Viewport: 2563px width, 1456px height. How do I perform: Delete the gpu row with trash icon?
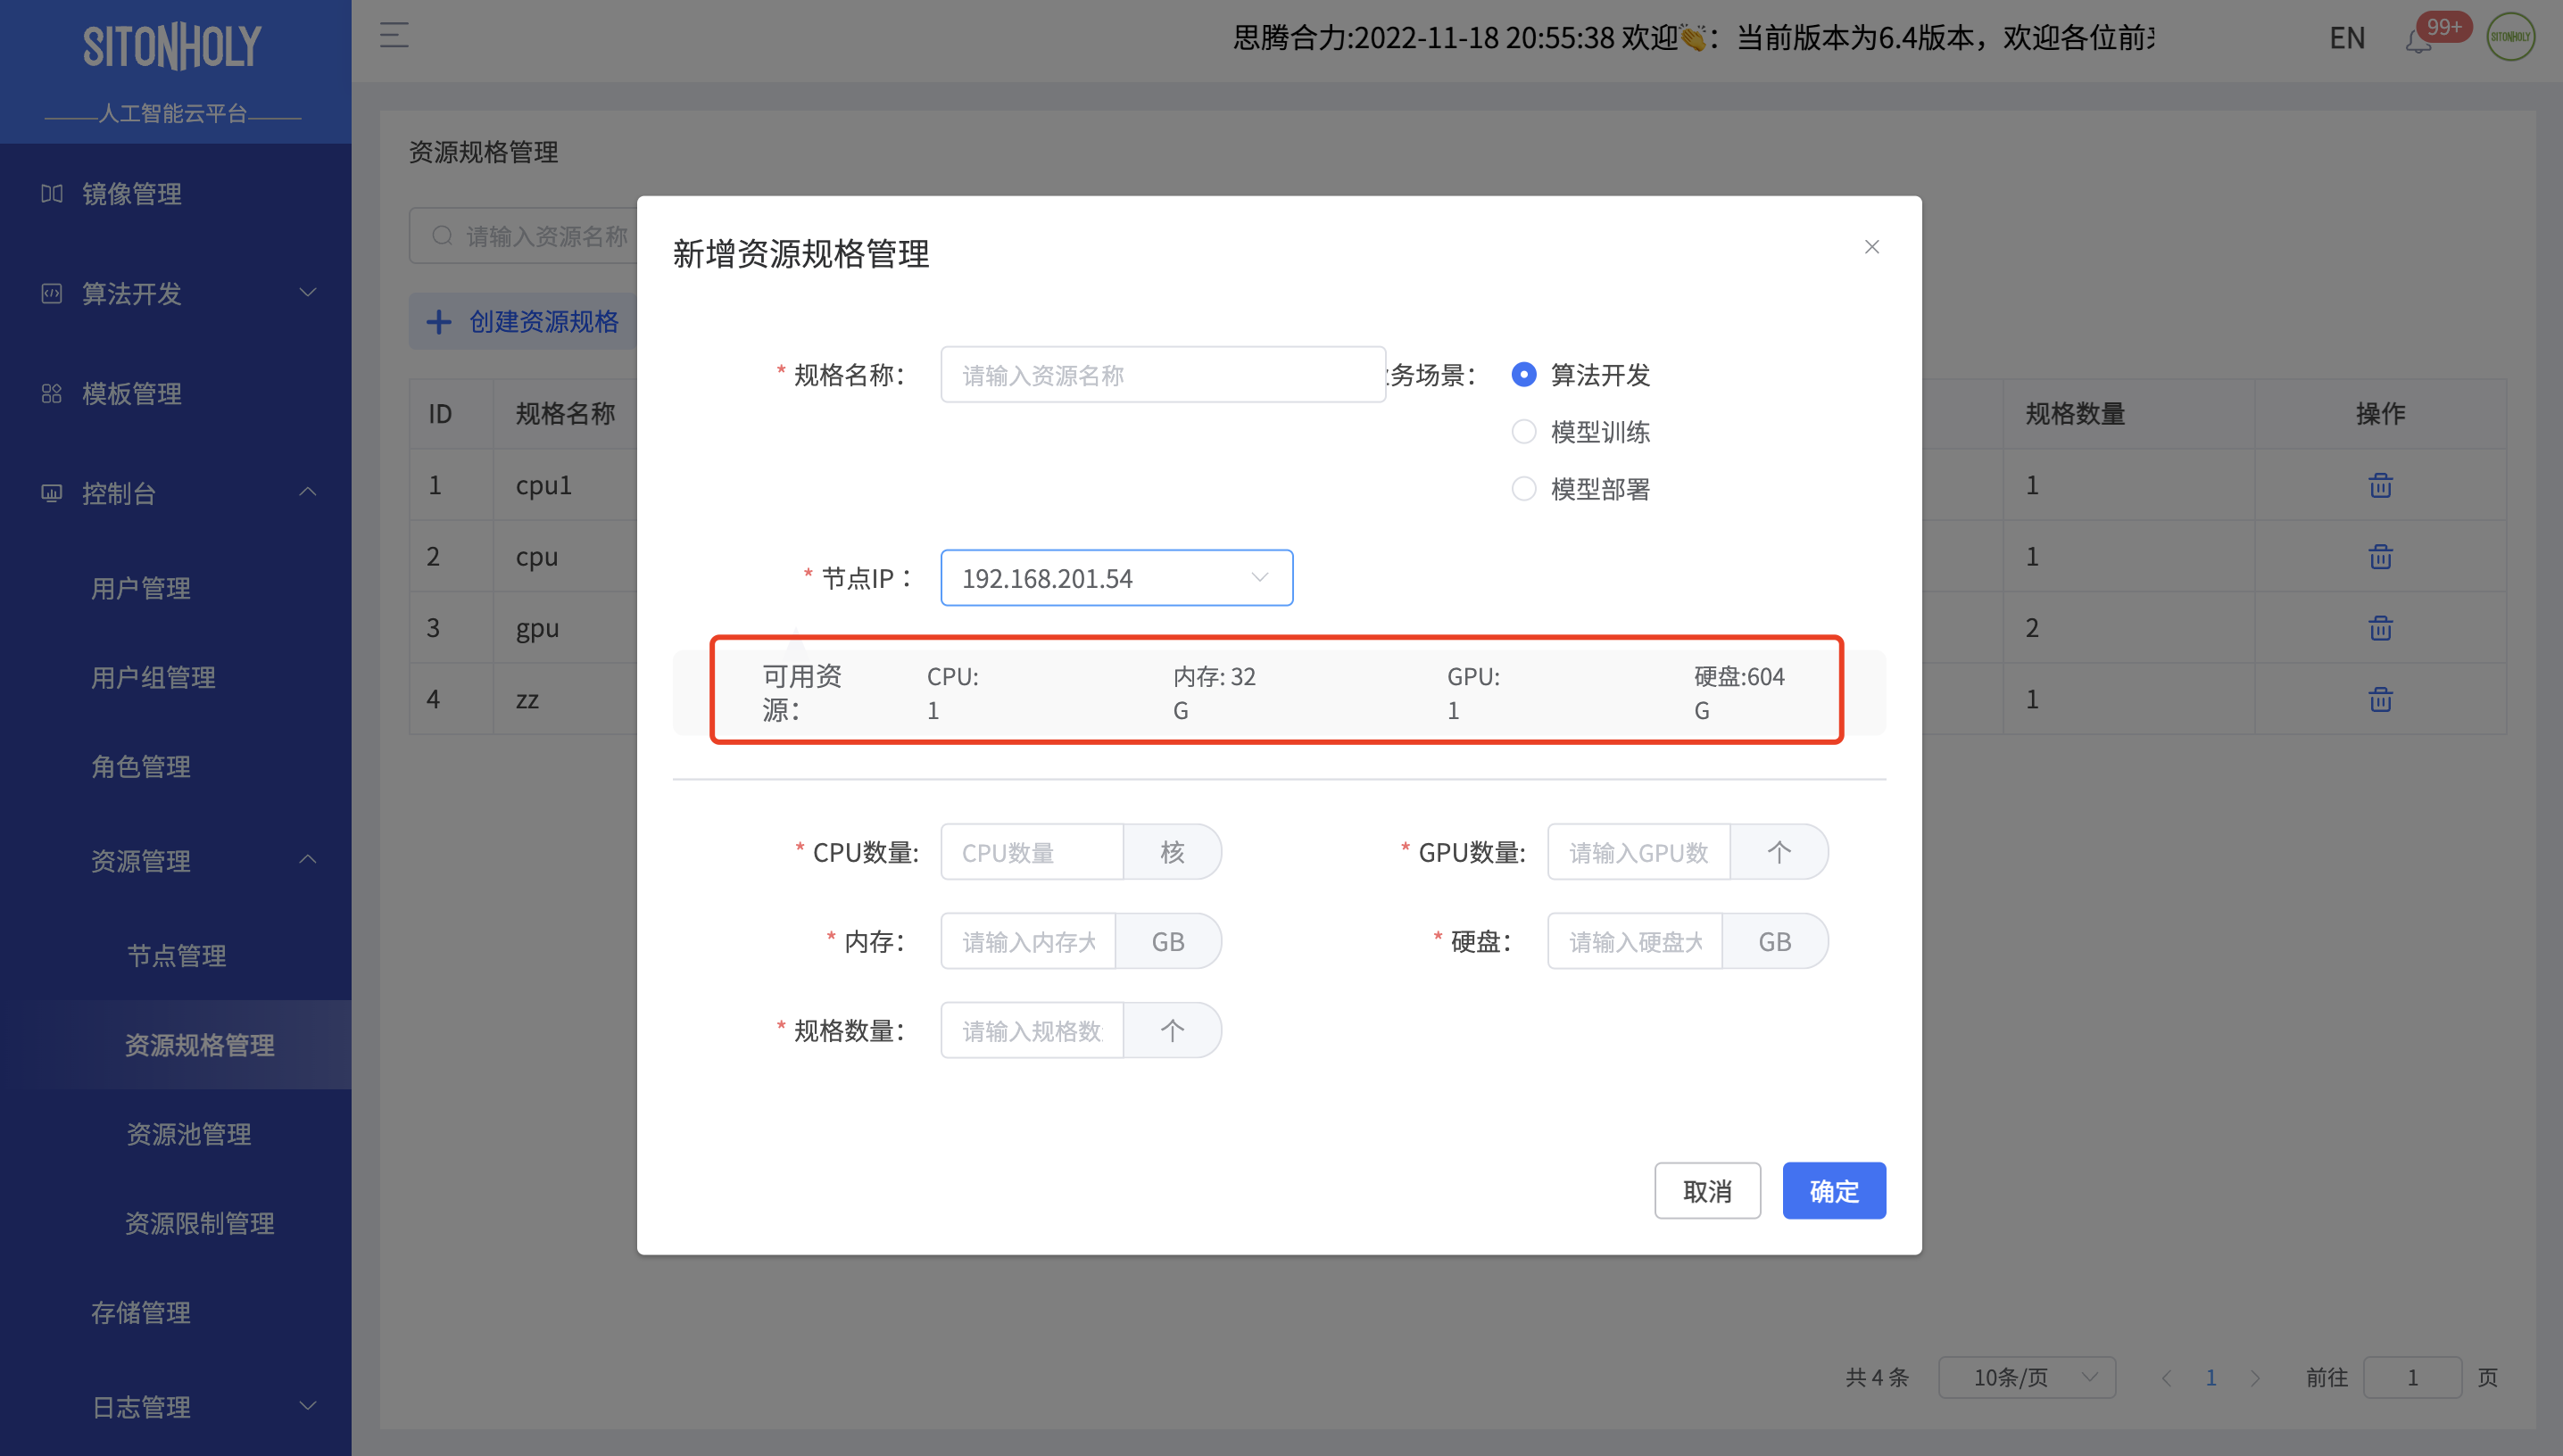(2380, 628)
